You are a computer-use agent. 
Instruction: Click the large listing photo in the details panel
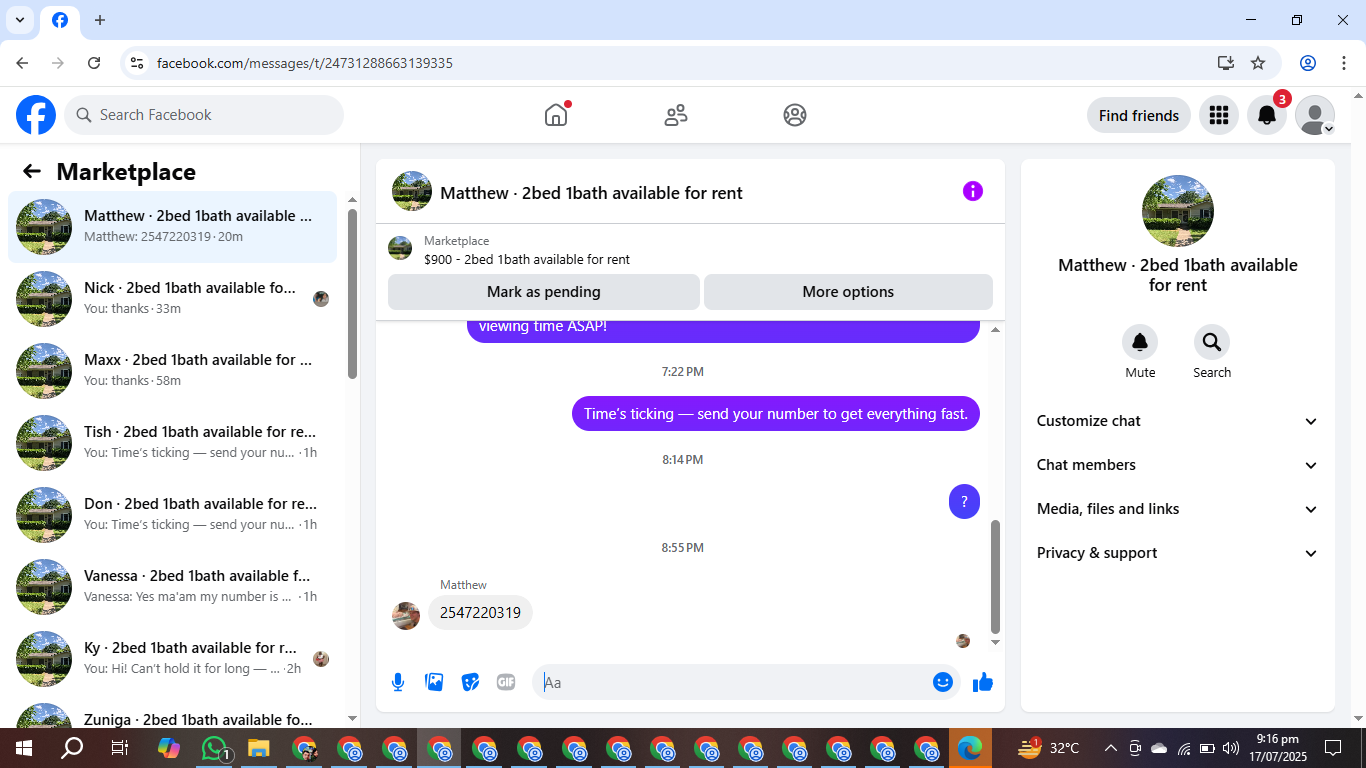[1178, 211]
